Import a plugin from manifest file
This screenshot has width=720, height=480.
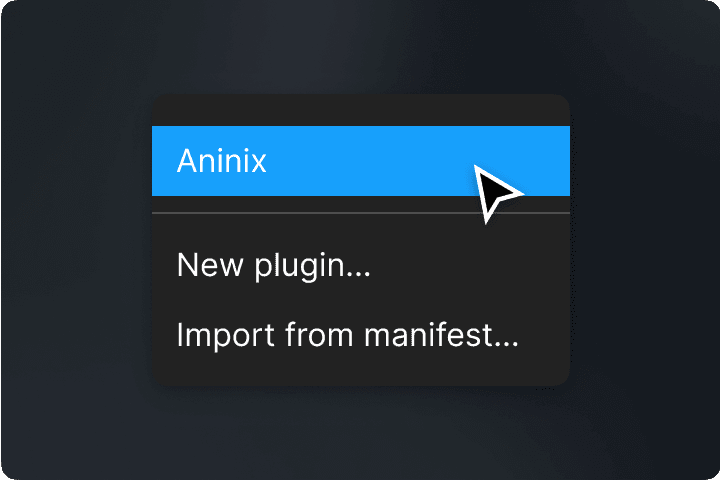point(360,335)
